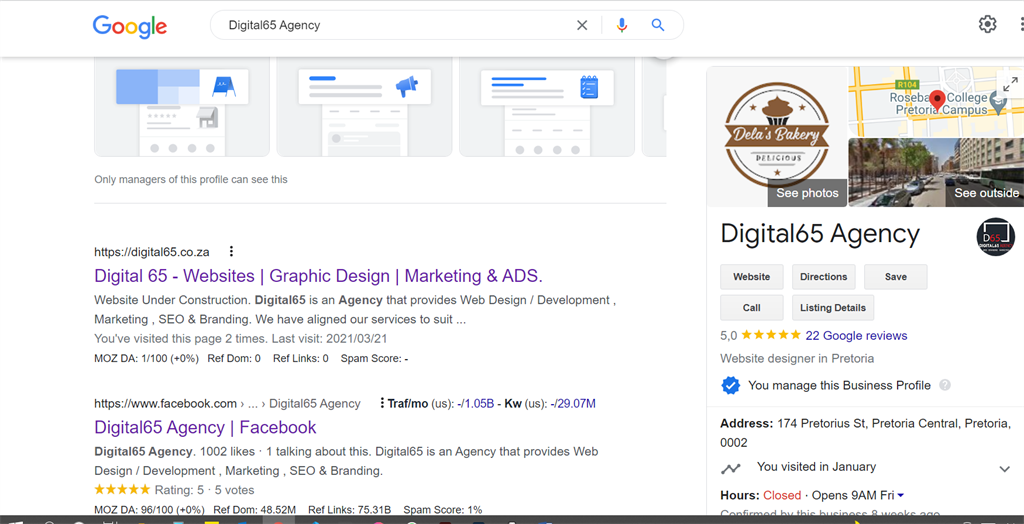Viewport: 1024px width, 524px height.
Task: Open Digital65 Agency Facebook result
Action: point(205,427)
